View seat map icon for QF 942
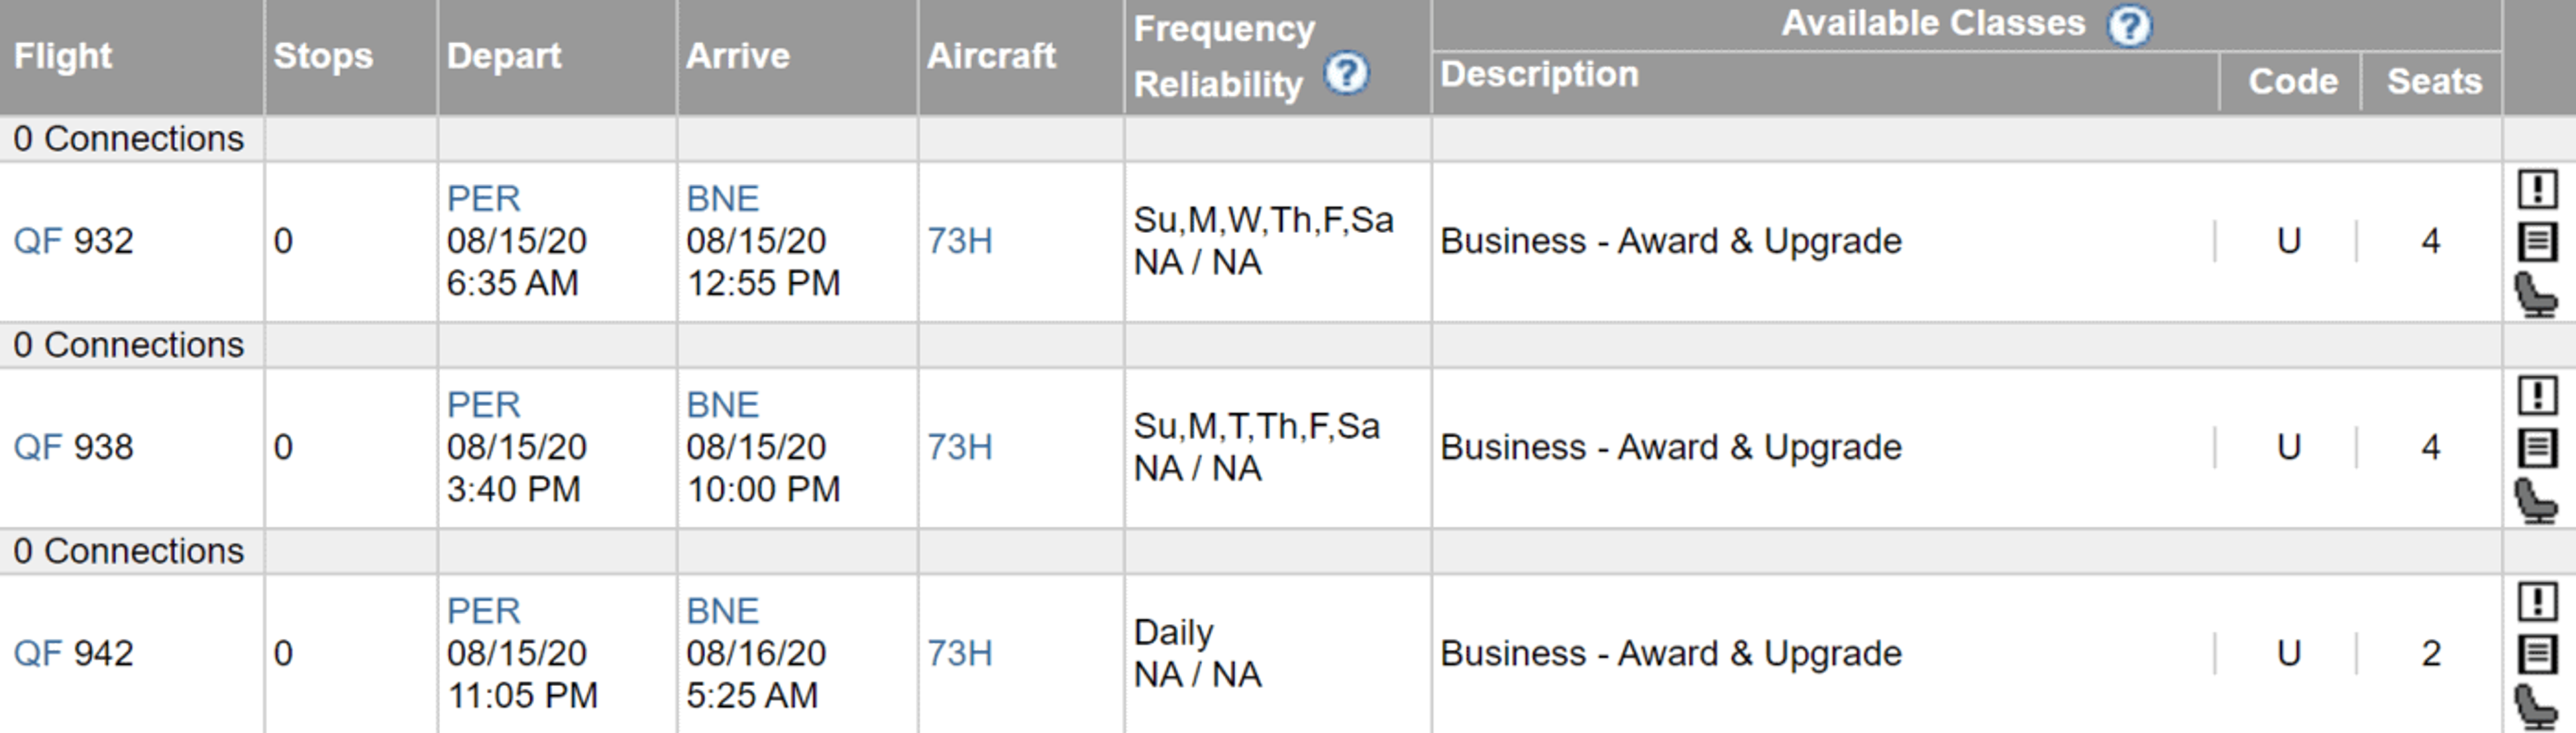Viewport: 2576px width, 733px height. click(x=2537, y=707)
